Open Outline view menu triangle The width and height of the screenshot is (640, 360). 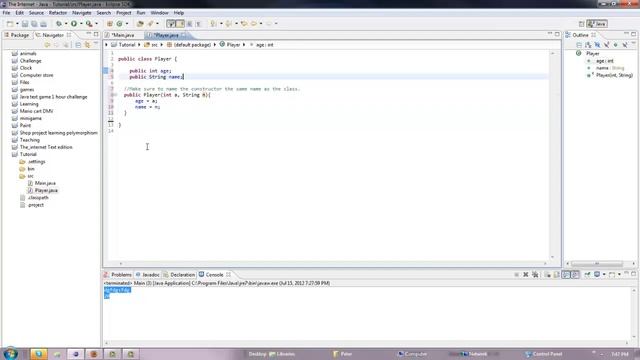point(633,43)
